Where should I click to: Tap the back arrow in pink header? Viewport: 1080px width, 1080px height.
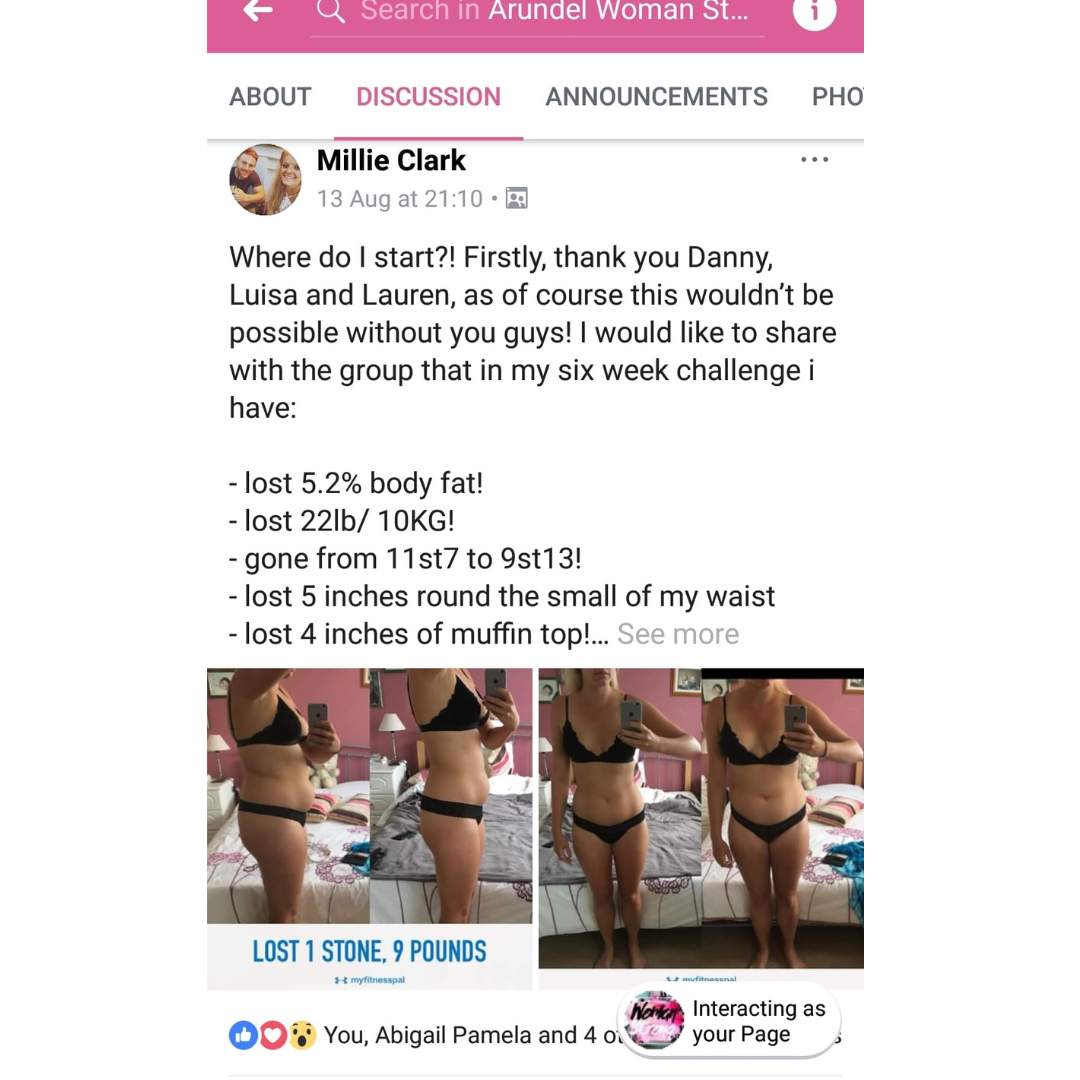[258, 10]
